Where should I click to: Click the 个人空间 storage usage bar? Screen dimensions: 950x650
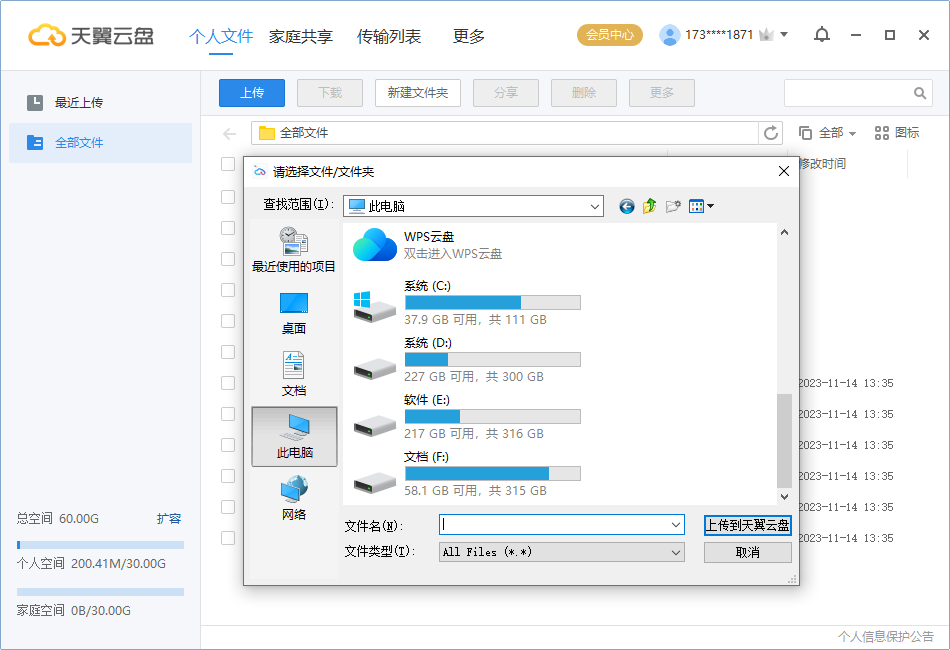(x=100, y=544)
